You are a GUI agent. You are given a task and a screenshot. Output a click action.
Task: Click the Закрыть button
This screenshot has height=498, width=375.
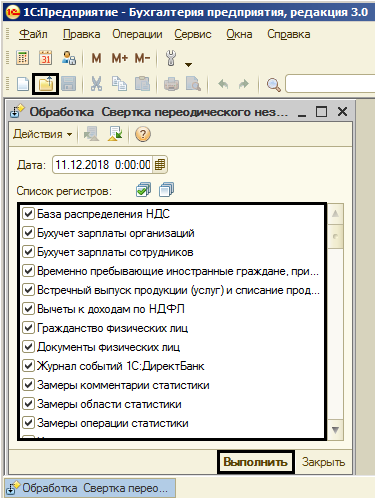tap(323, 462)
